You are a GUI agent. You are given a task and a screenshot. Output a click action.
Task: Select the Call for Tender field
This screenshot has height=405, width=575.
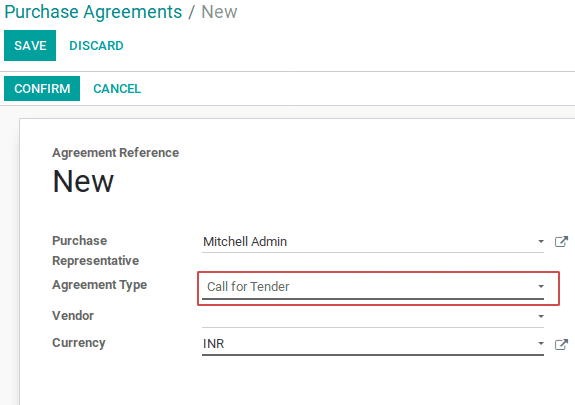coord(373,287)
